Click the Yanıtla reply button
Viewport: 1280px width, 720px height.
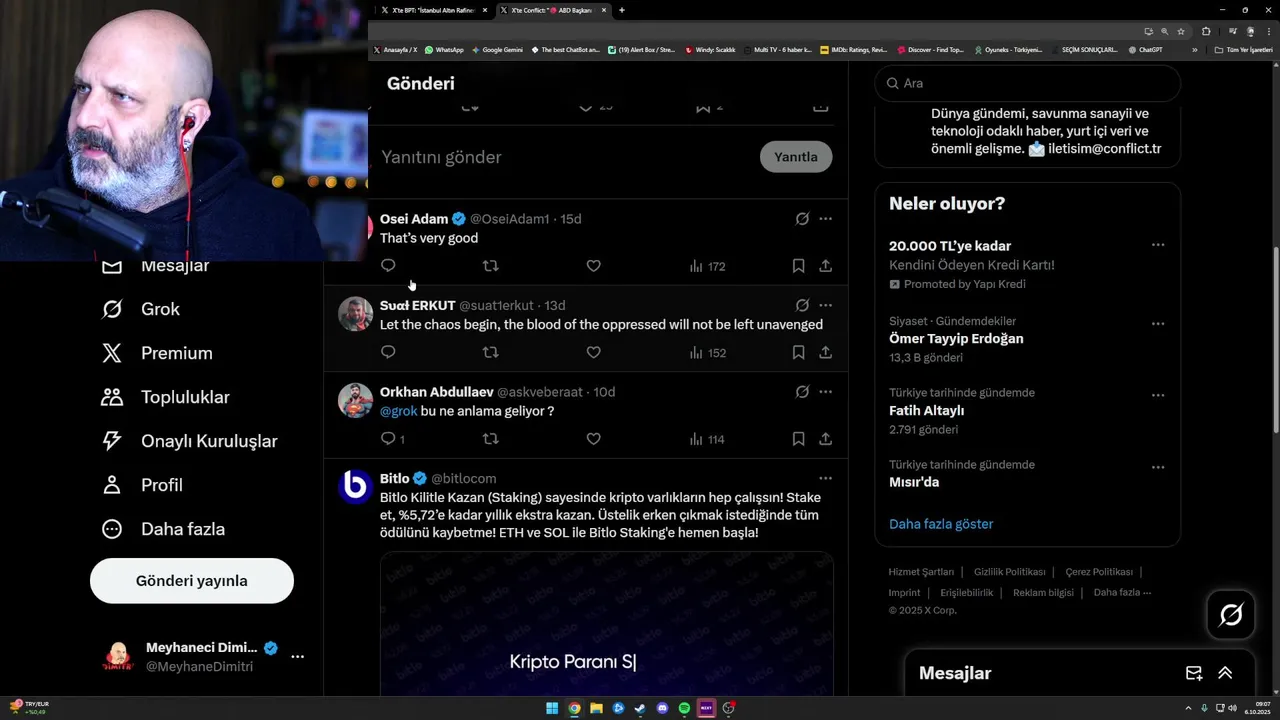[x=796, y=157]
